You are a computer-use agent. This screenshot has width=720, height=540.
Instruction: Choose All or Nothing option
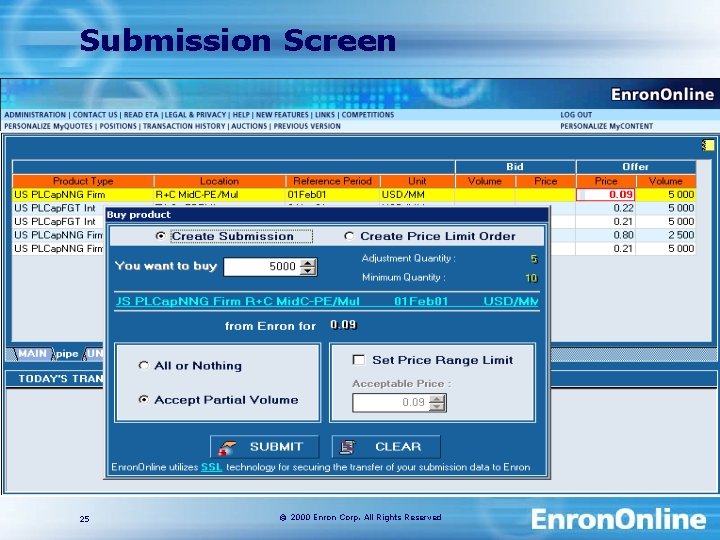[x=143, y=366]
